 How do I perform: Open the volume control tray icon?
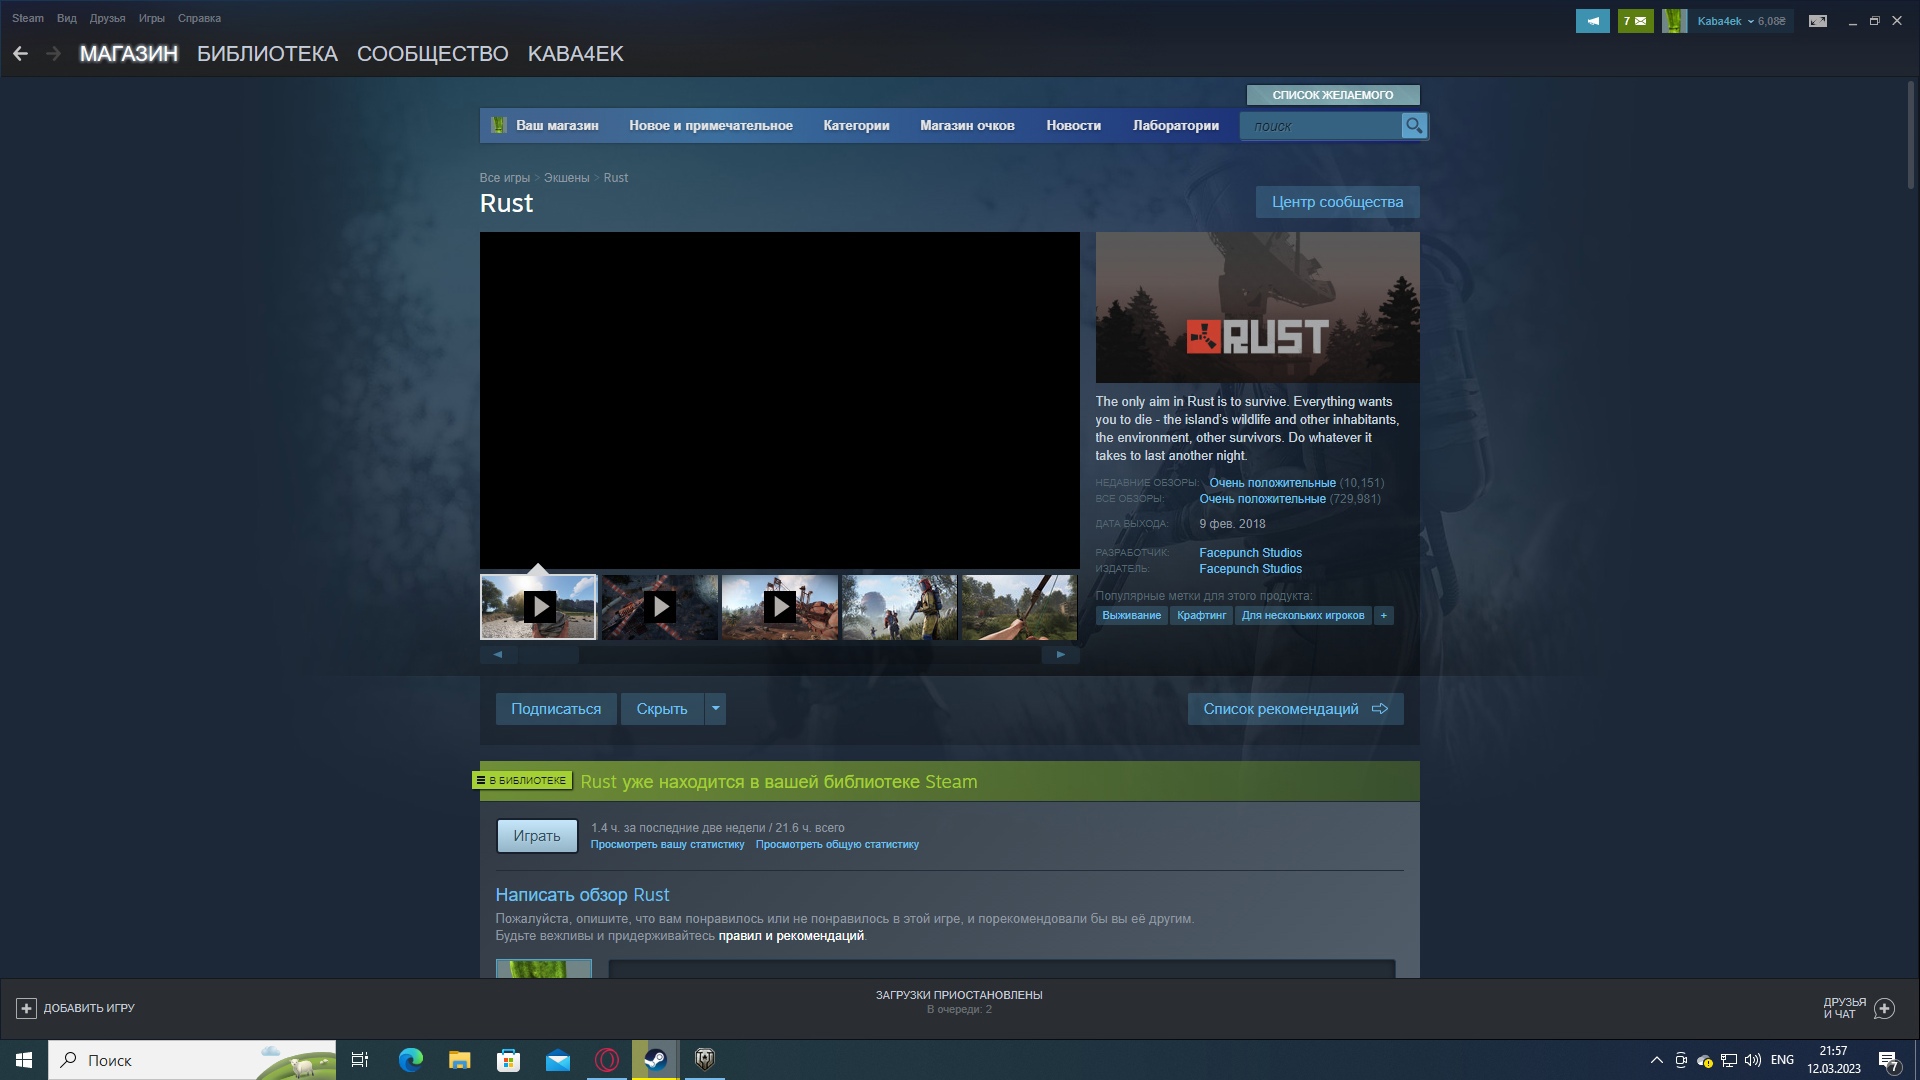pyautogui.click(x=1753, y=1060)
